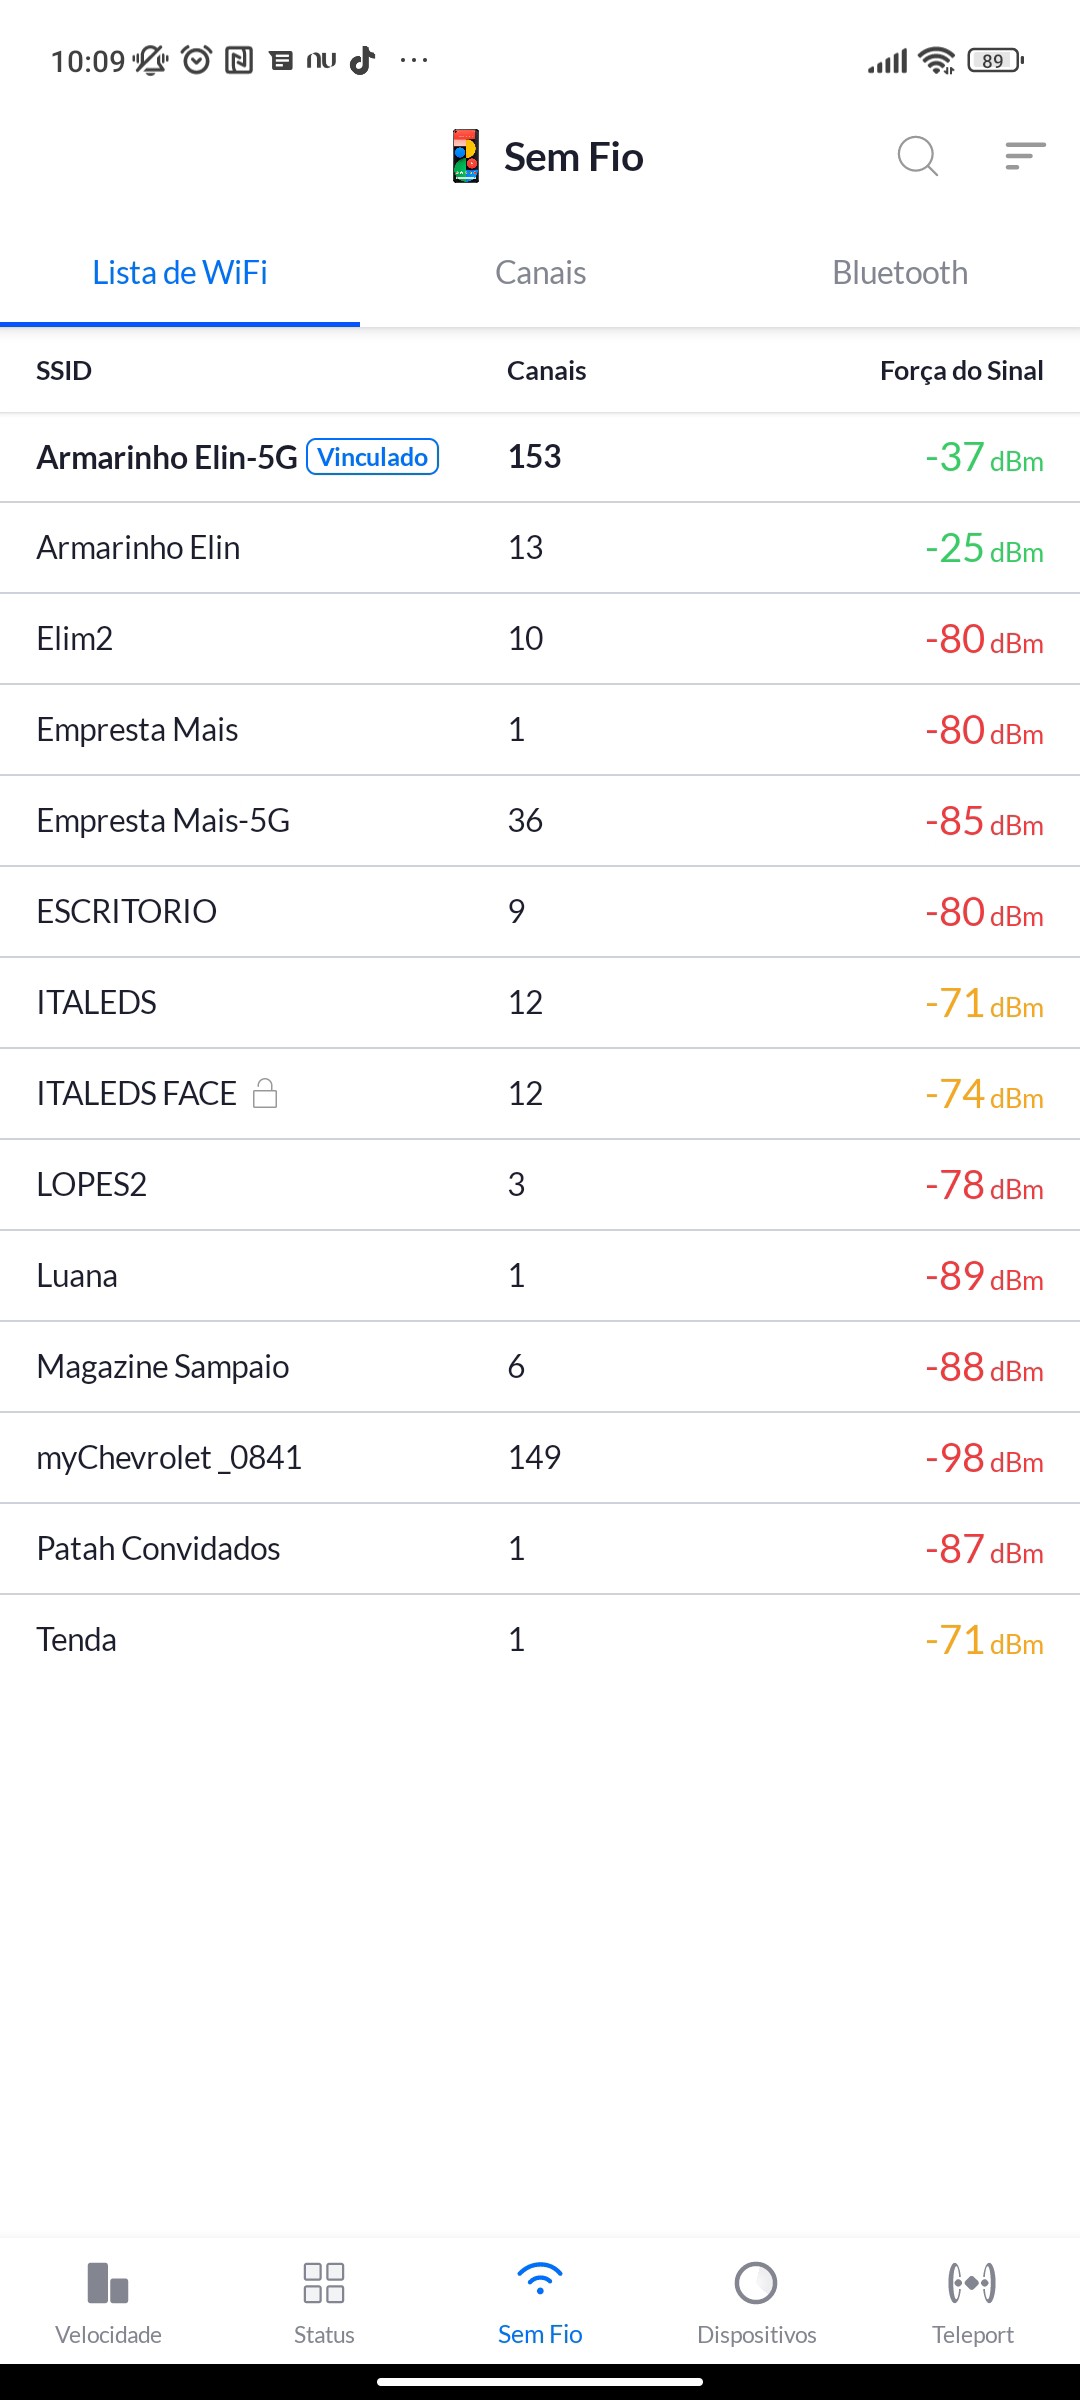Switch to the Bluetooth tab
The width and height of the screenshot is (1080, 2400).
(900, 273)
